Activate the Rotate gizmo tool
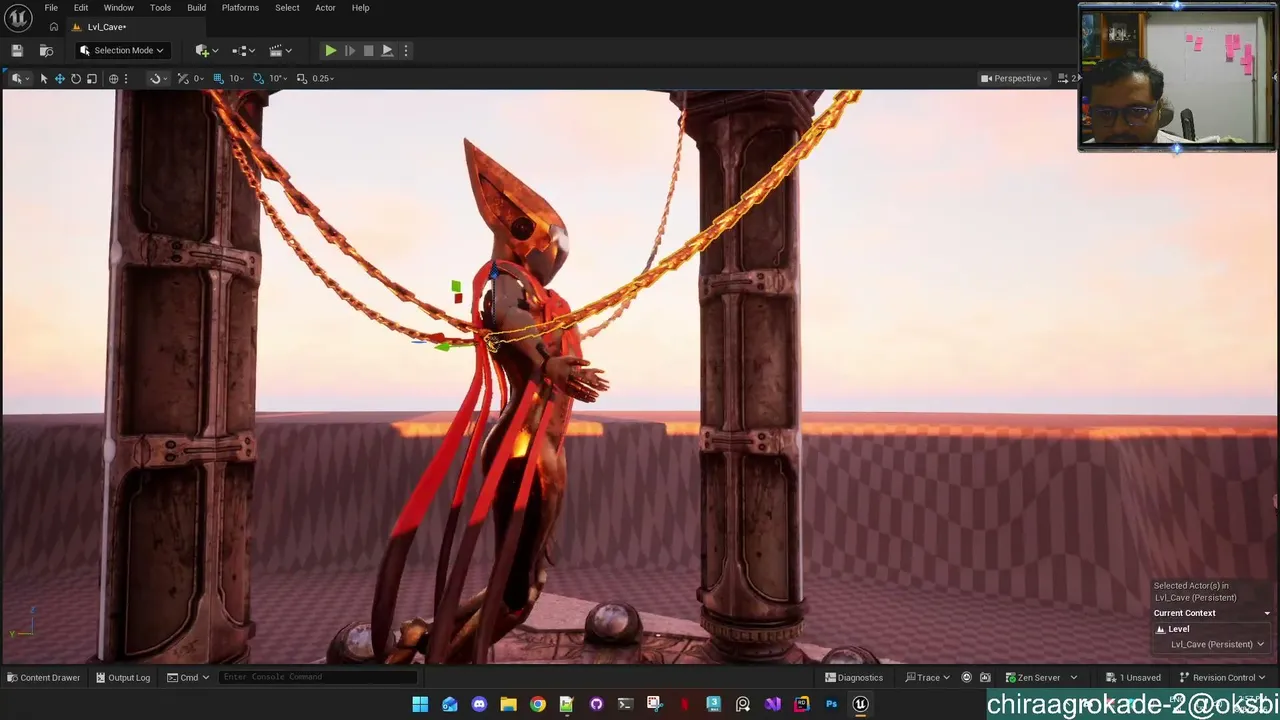This screenshot has height=720, width=1280. tap(75, 78)
